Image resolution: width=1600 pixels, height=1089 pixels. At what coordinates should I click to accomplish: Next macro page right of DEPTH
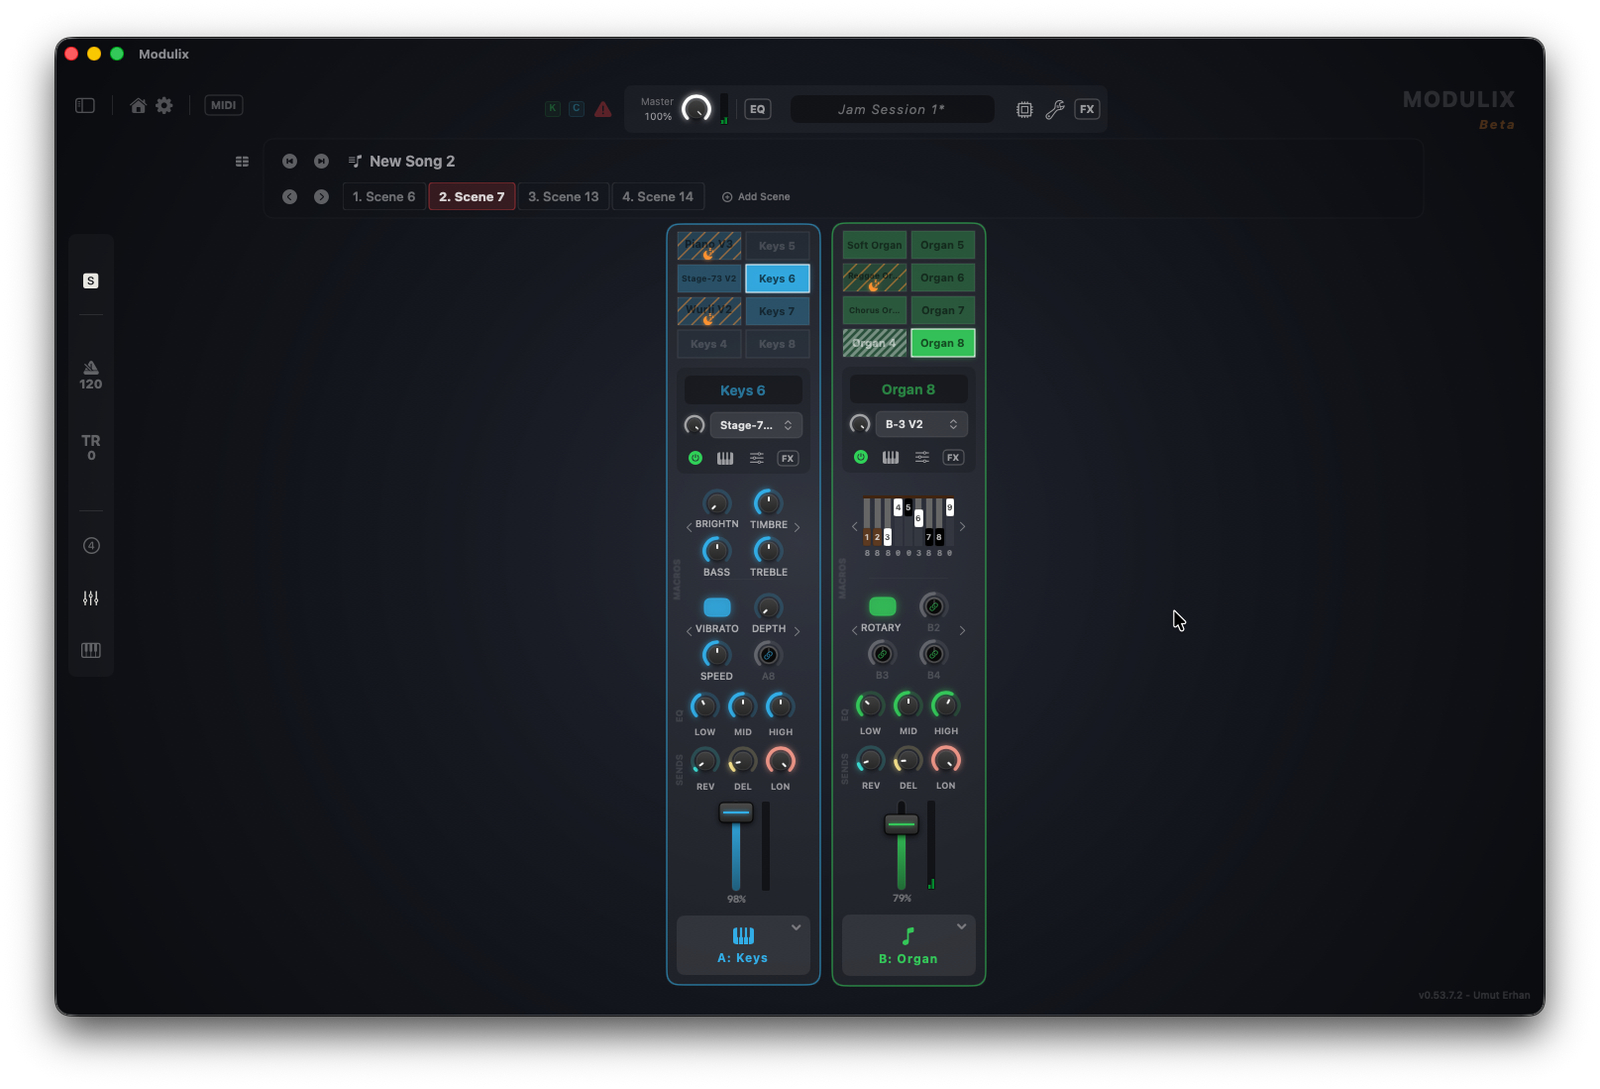pyautogui.click(x=797, y=631)
